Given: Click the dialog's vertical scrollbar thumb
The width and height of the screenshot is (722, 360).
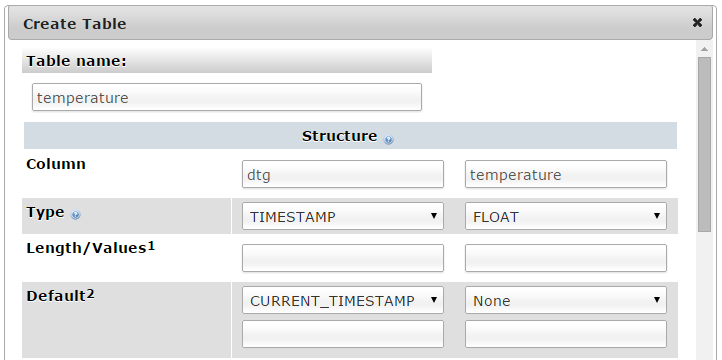Looking at the screenshot, I should coord(704,145).
